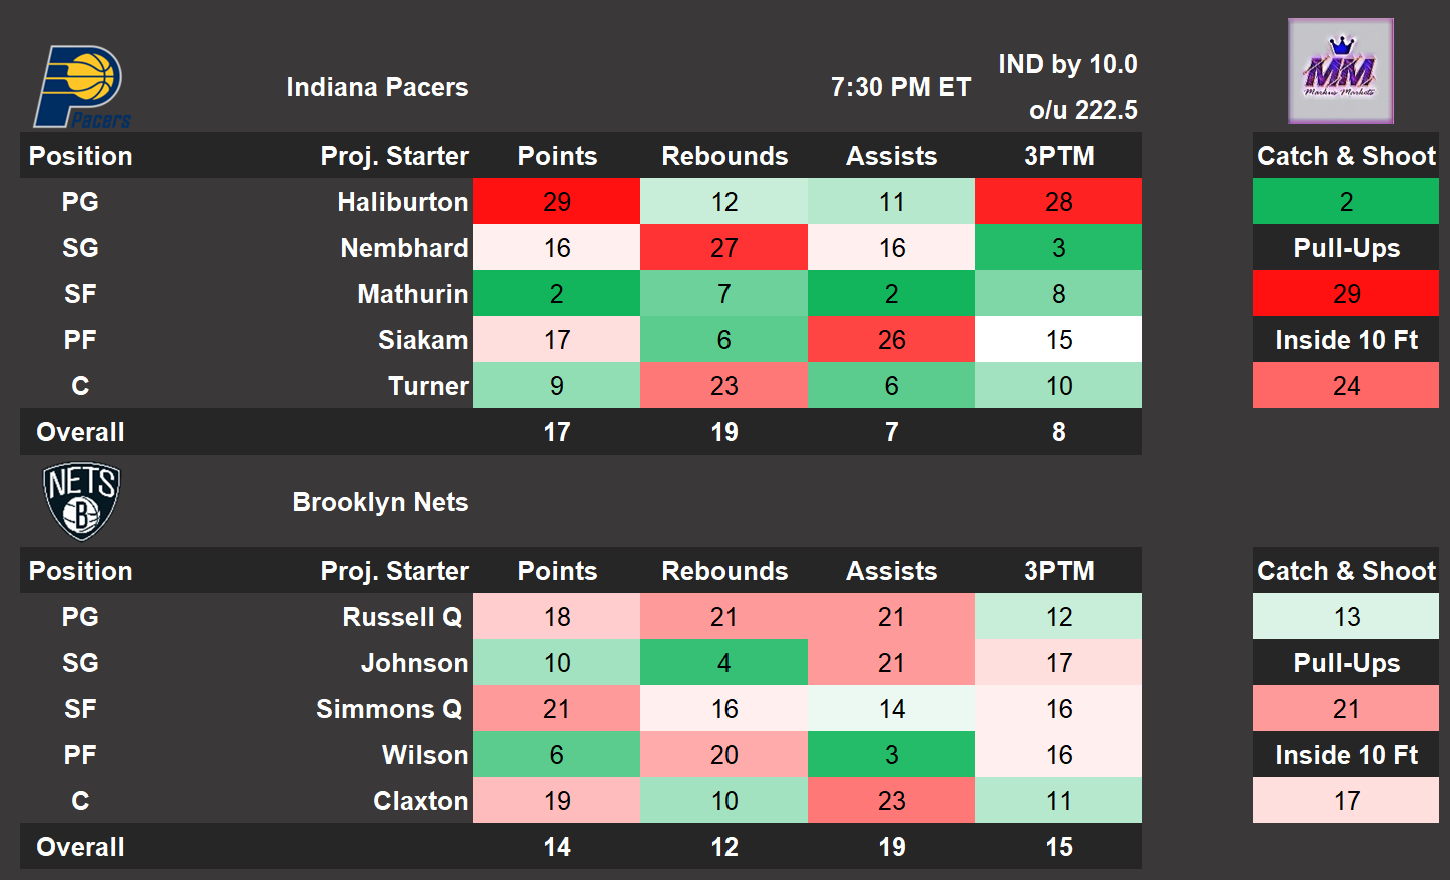Image resolution: width=1450 pixels, height=880 pixels.
Task: Select the Nembhard starter name
Action: [404, 248]
